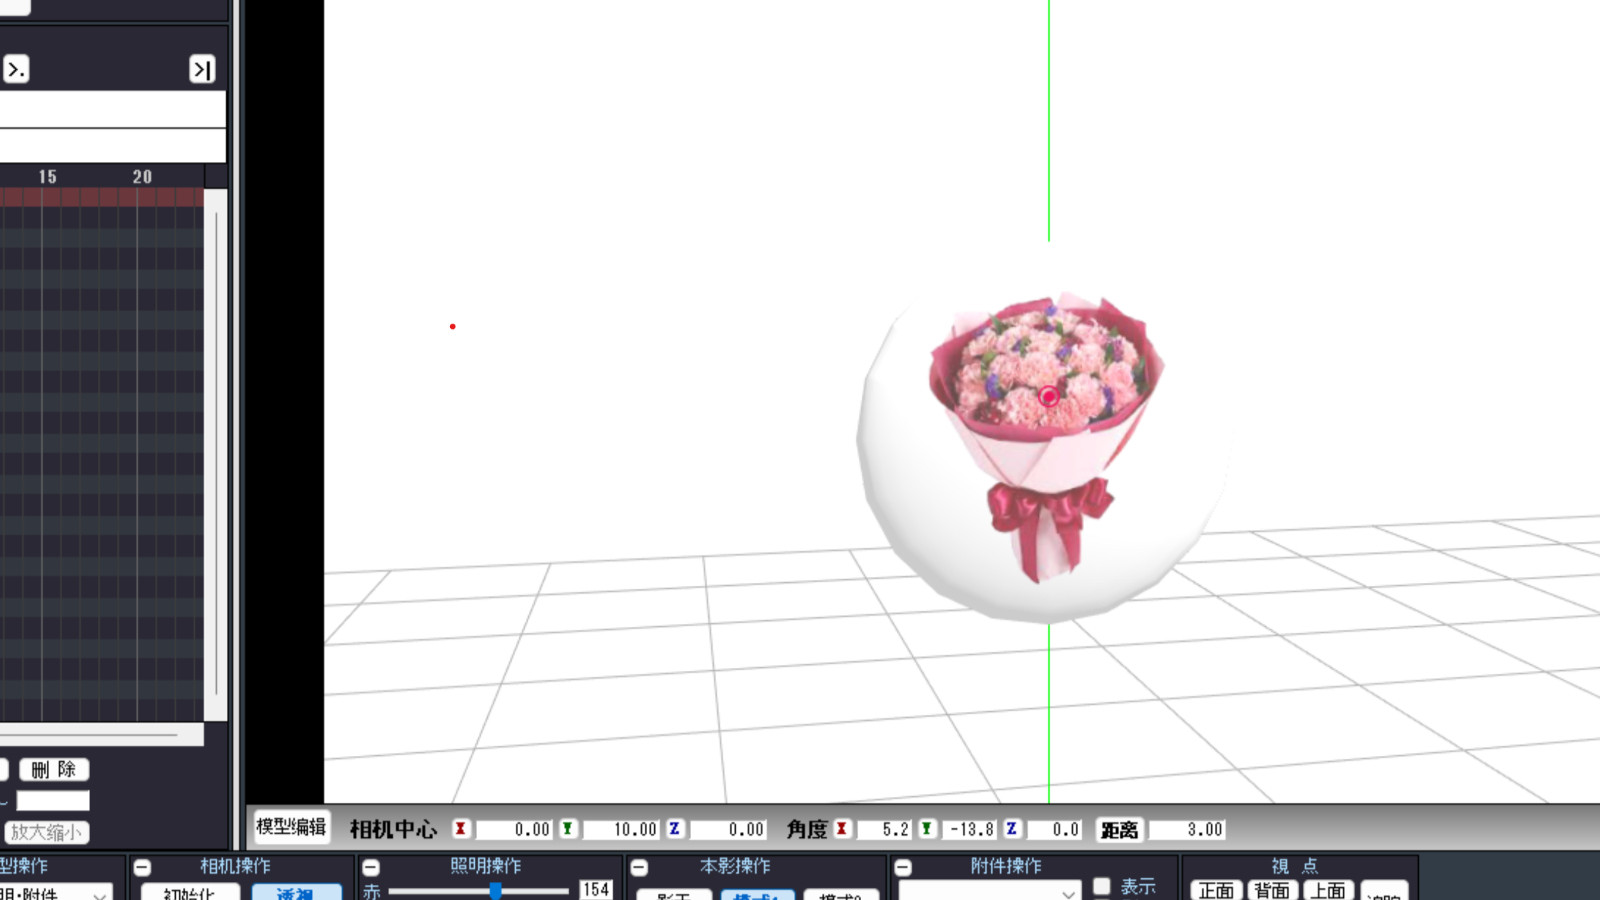Click the 赤 lighting slider
Viewport: 1600px width, 900px height.
(478, 890)
